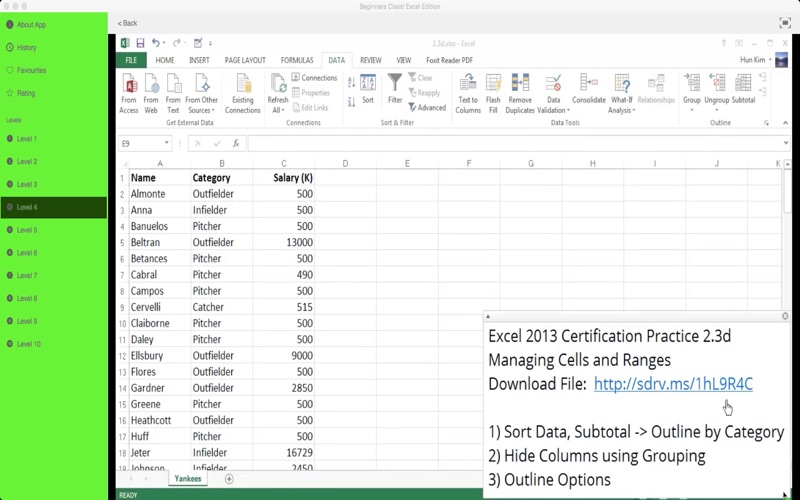The width and height of the screenshot is (800, 500).
Task: Open Data Validation dropdown
Action: (x=553, y=94)
